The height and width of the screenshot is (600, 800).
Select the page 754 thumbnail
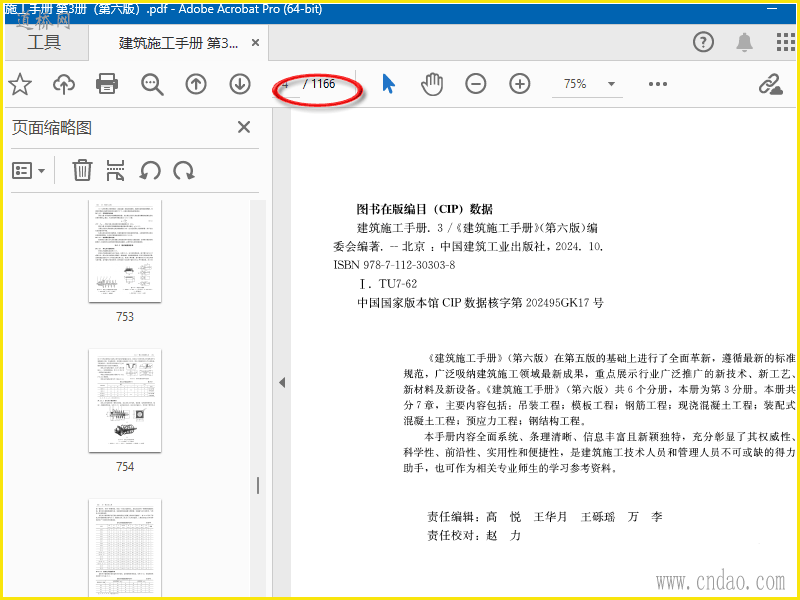coord(125,401)
